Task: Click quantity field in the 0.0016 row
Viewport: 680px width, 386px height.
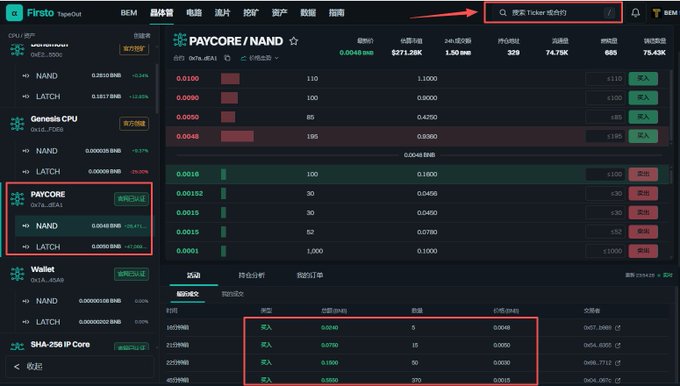Action: [605, 174]
